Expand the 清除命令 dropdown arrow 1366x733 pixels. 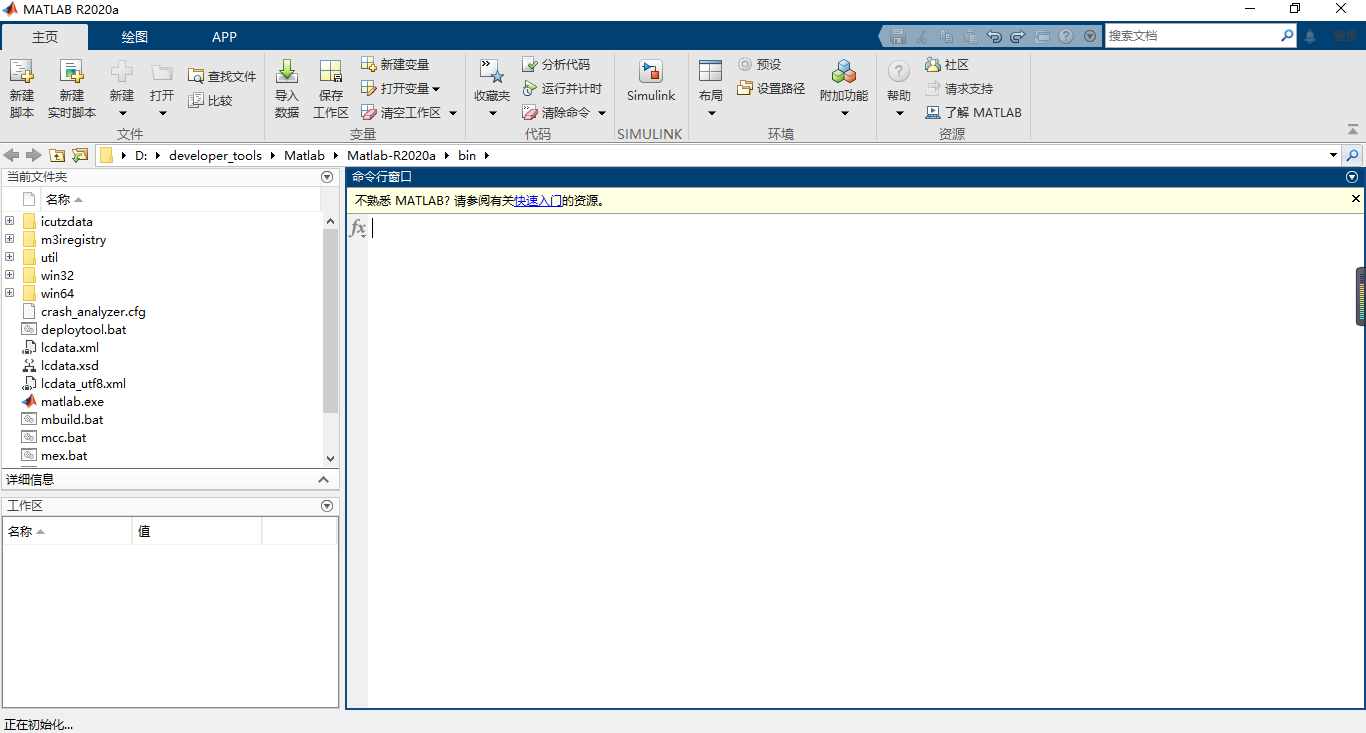602,113
